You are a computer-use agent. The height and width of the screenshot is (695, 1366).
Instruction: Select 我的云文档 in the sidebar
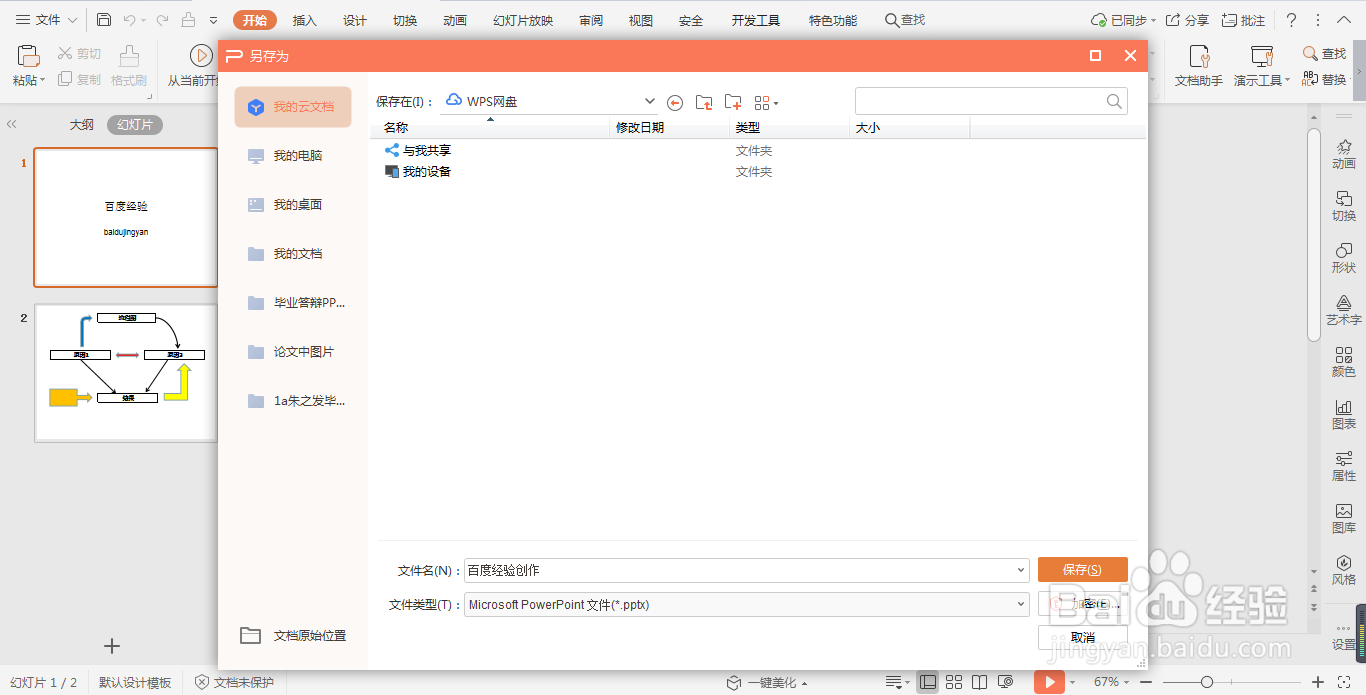pyautogui.click(x=293, y=107)
